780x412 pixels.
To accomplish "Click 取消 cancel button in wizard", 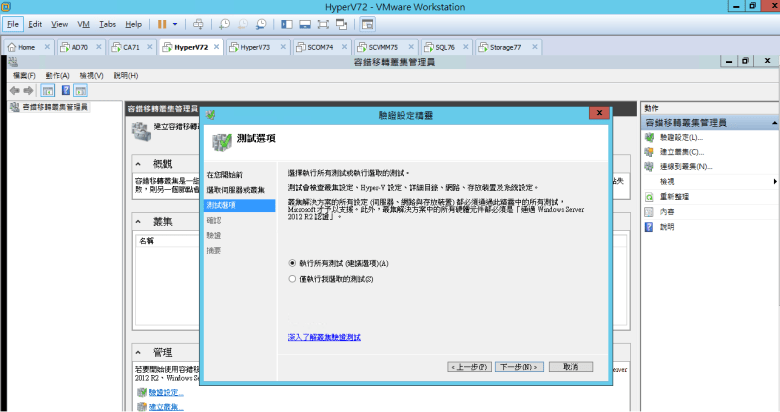I will click(571, 367).
